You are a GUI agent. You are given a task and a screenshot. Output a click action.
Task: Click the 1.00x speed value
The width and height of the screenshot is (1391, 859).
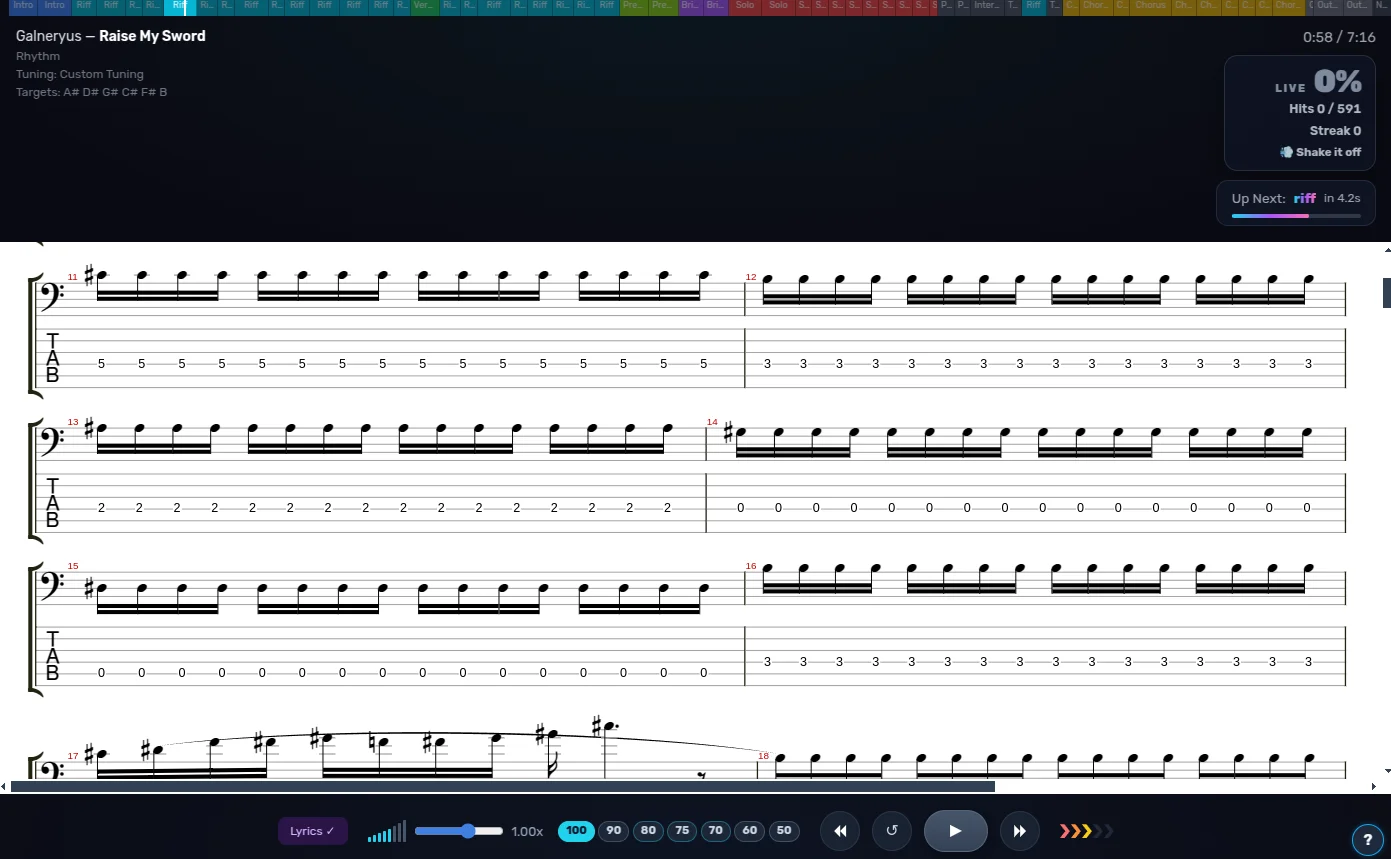(527, 831)
